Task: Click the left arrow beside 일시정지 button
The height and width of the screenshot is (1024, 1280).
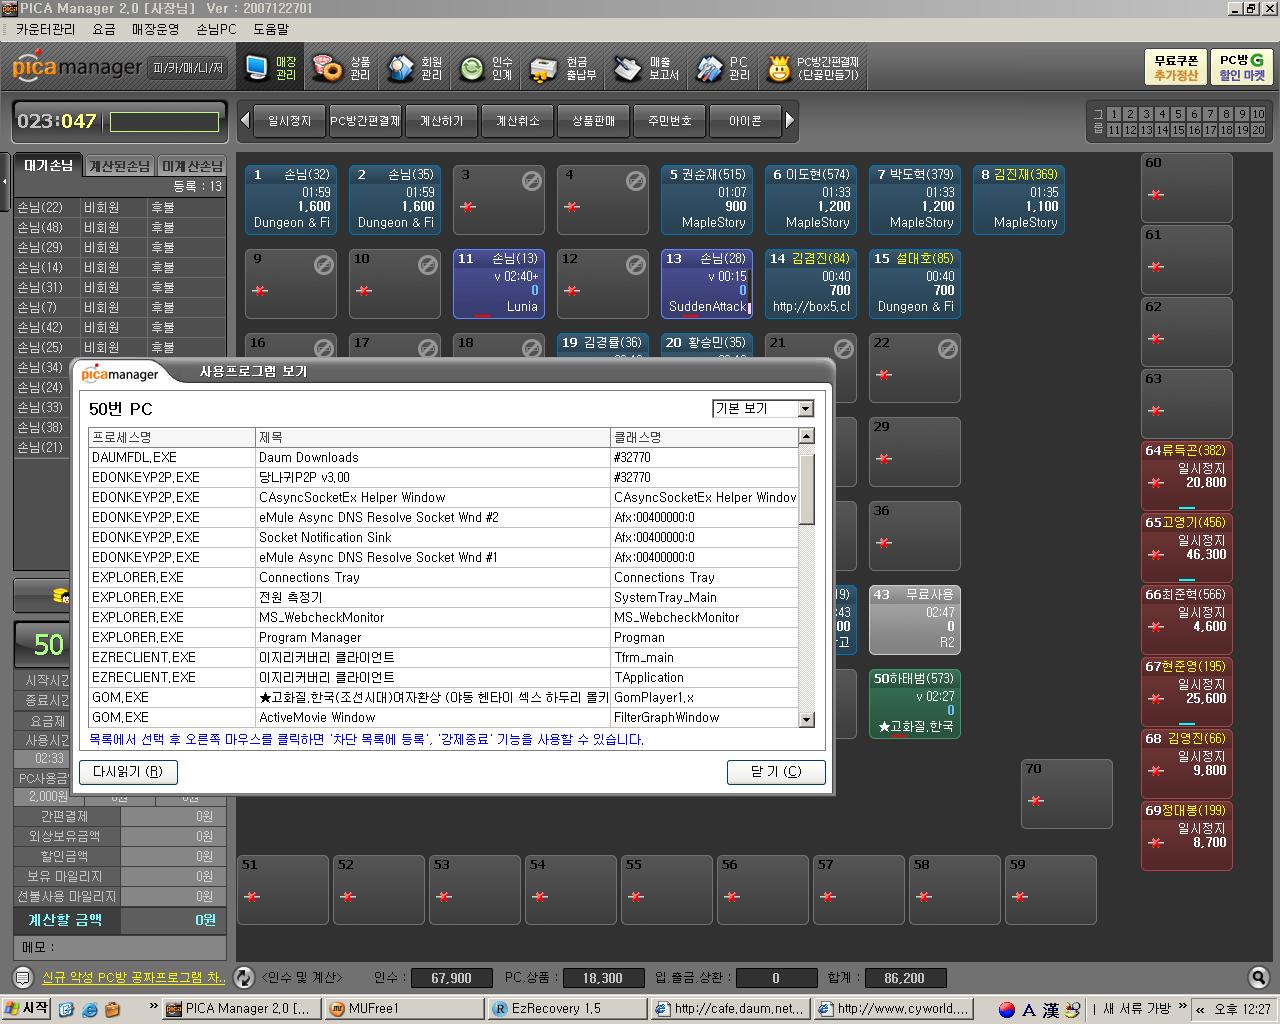Action: pyautogui.click(x=245, y=121)
